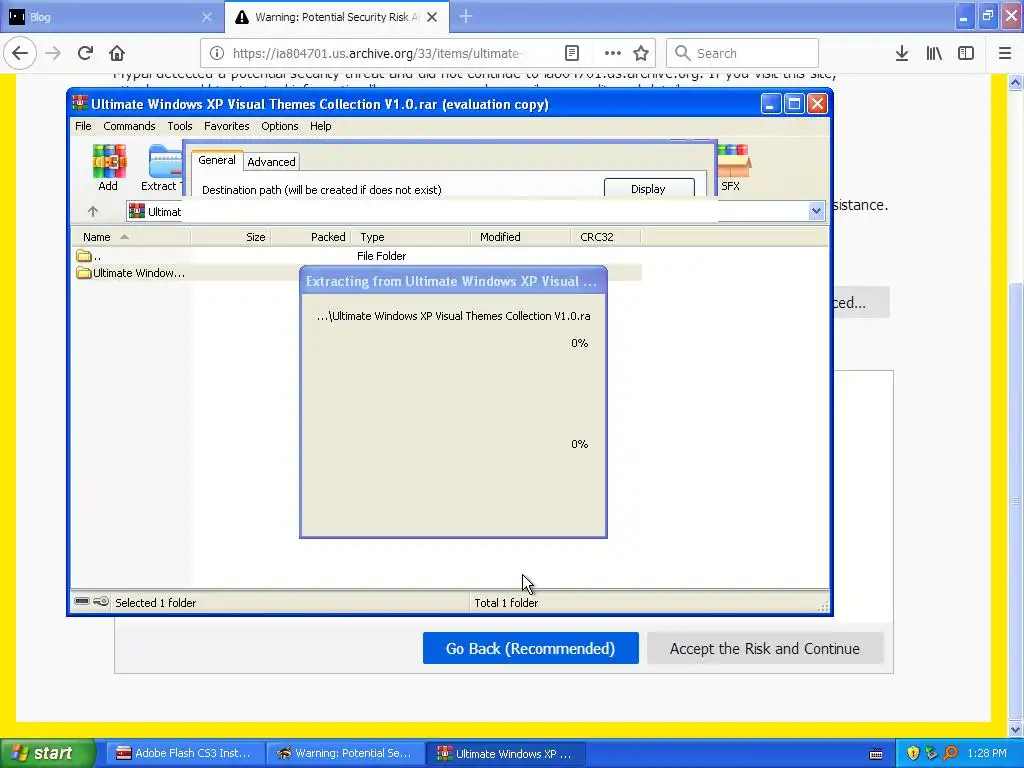Screen dimensions: 1024x768
Task: Open Adobe Flash CS3 Inst... taskbar item
Action: pyautogui.click(x=184, y=753)
